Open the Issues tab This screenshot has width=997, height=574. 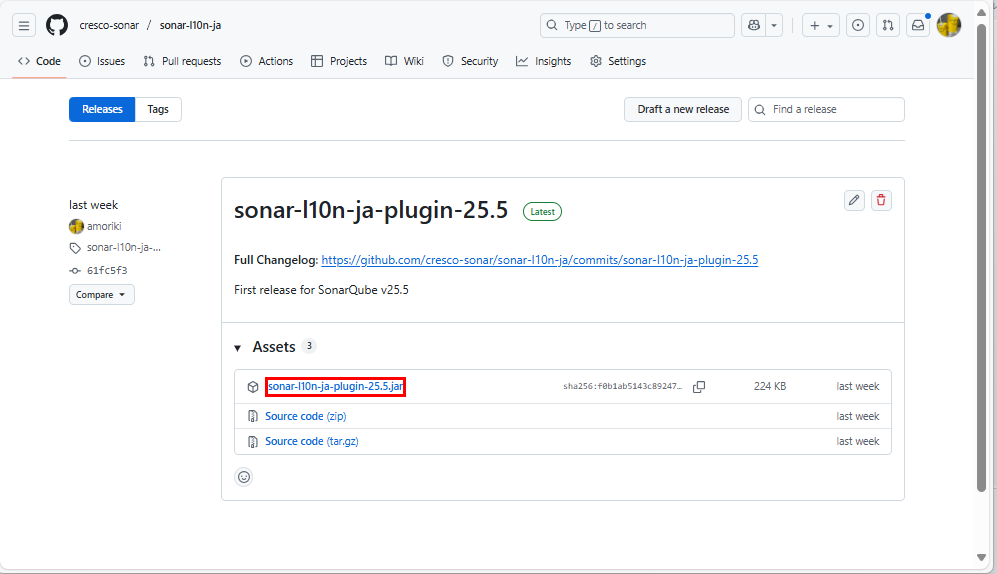coord(102,61)
